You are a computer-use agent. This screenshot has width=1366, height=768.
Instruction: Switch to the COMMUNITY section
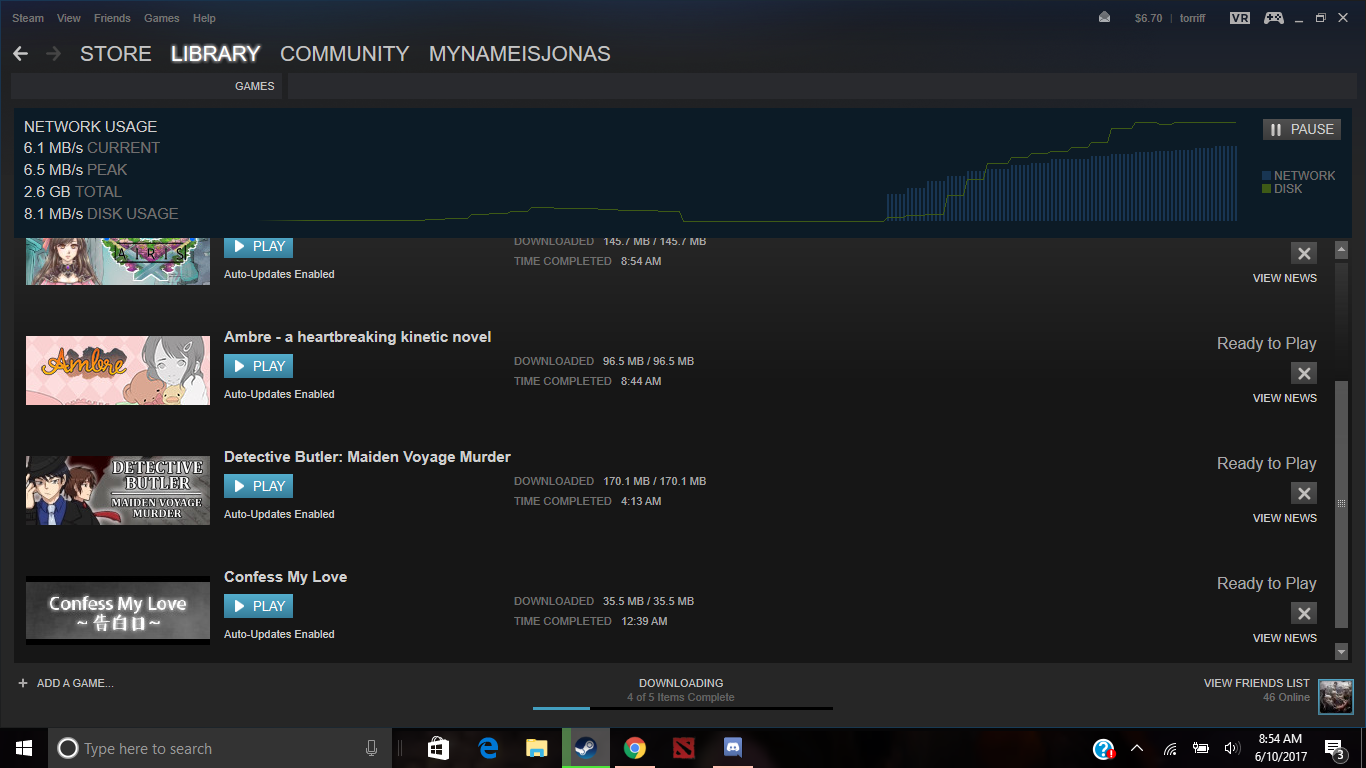coord(345,54)
